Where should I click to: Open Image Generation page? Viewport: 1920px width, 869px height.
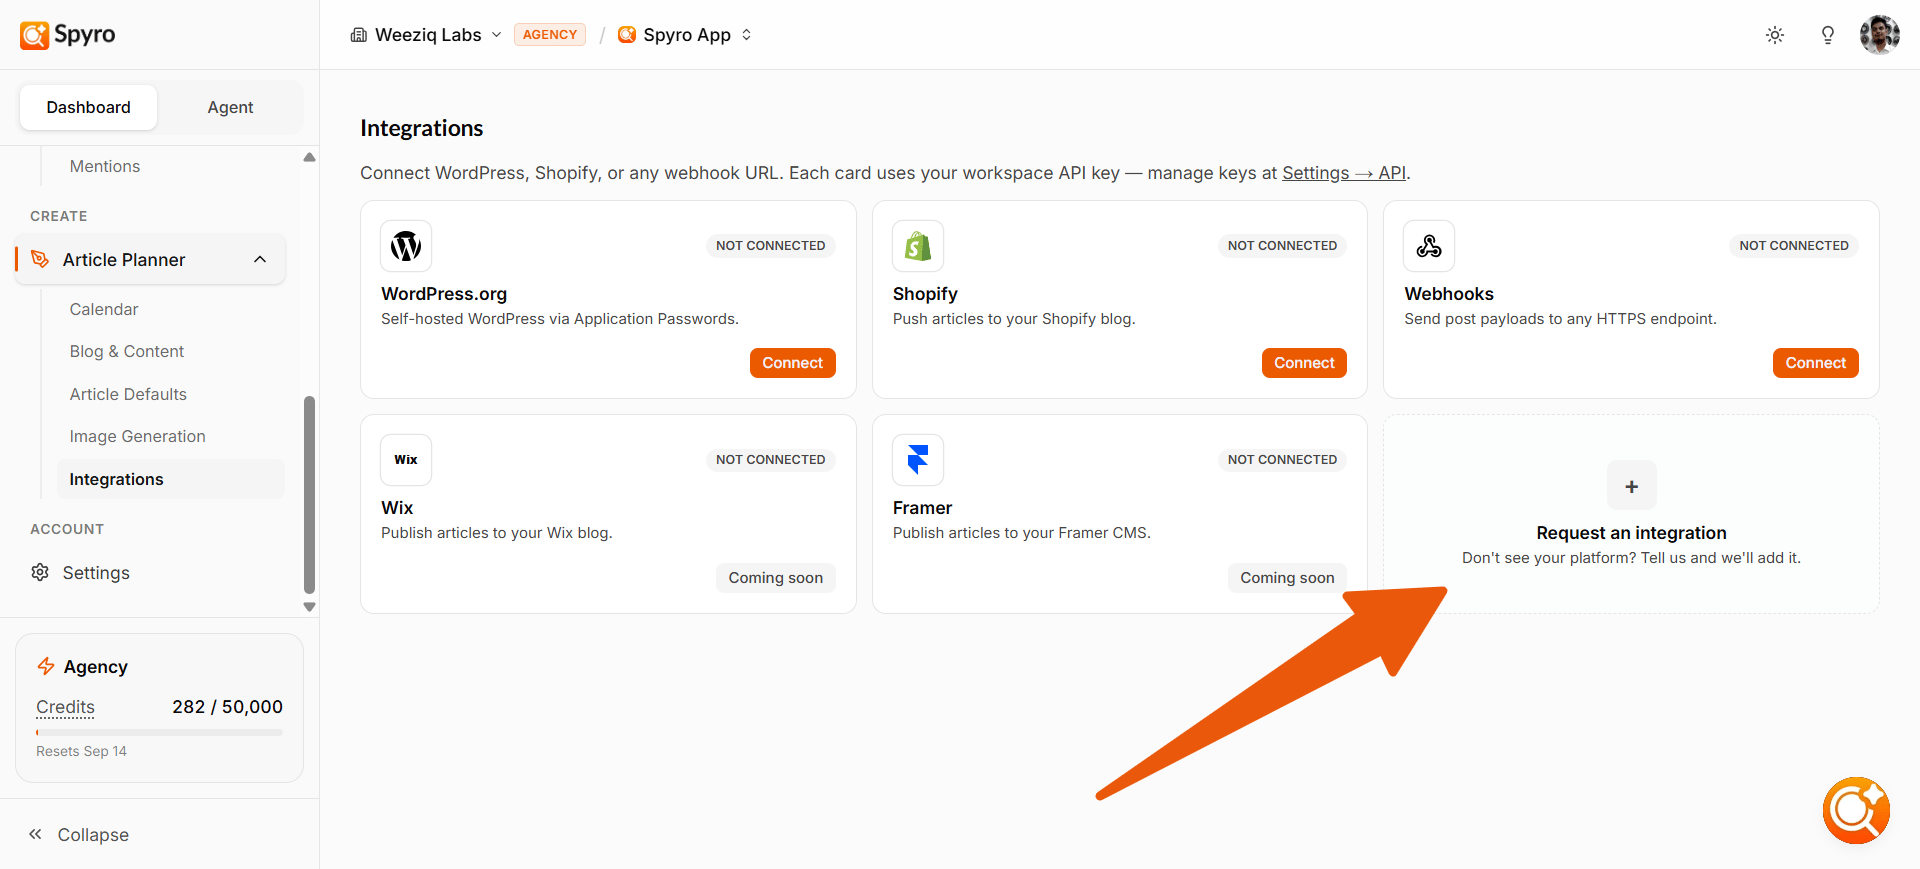coord(137,436)
